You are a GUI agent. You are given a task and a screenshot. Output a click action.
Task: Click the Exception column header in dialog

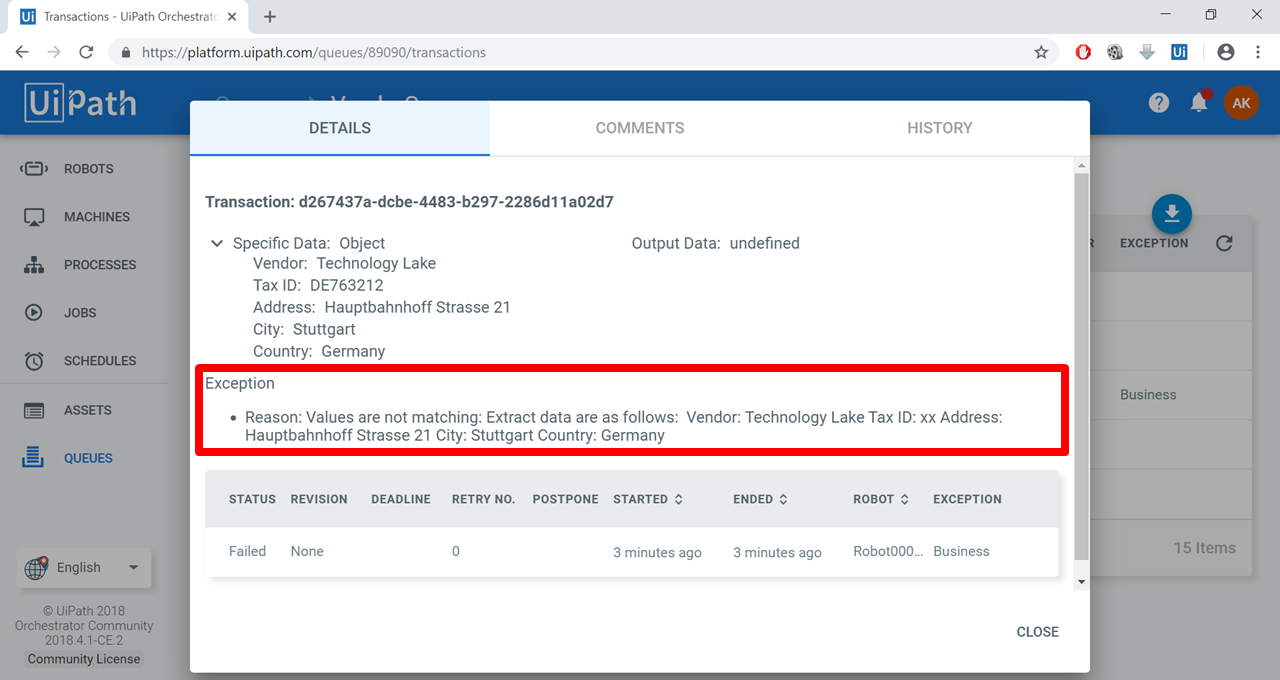click(x=967, y=499)
